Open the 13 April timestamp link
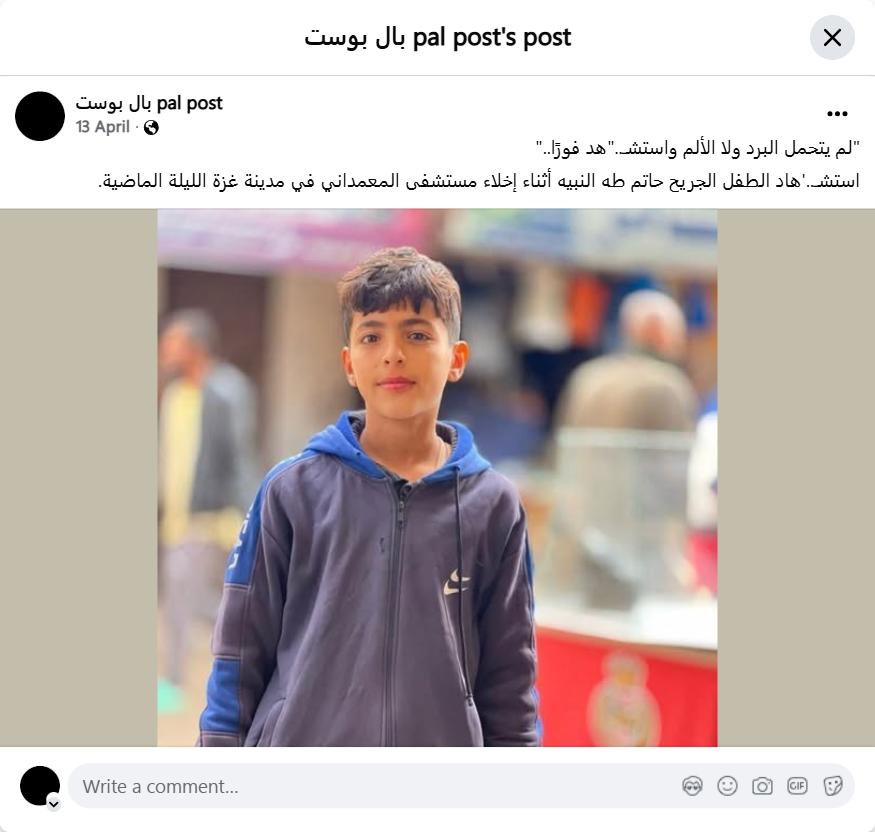The width and height of the screenshot is (875, 832). click(103, 127)
